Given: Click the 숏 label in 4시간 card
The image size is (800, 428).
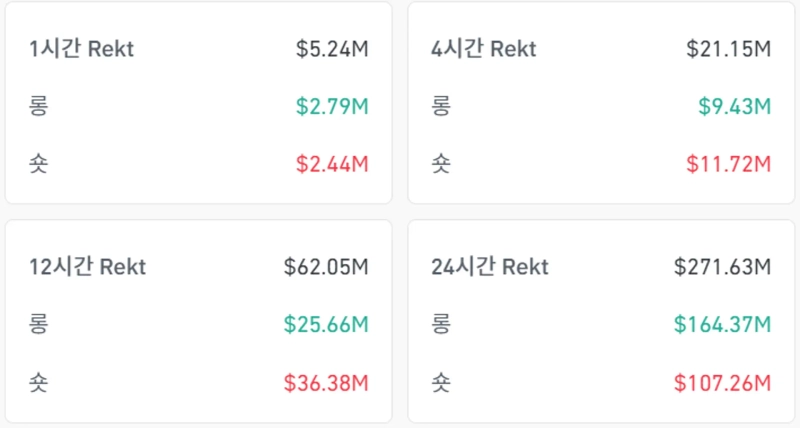Looking at the screenshot, I should point(440,163).
